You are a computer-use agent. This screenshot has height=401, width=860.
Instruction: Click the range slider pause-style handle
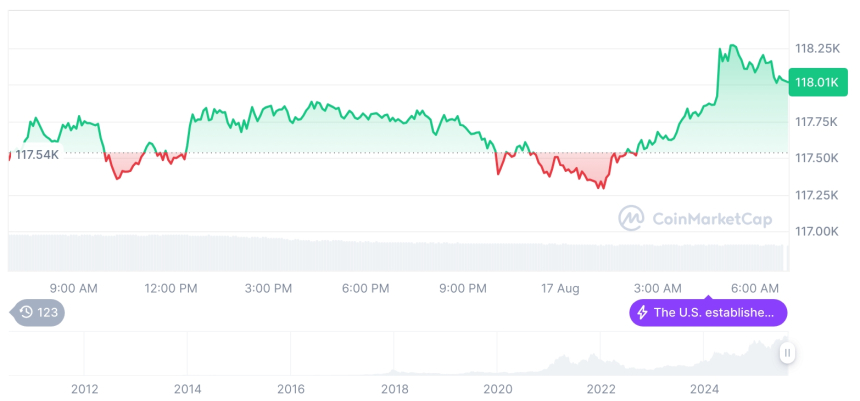[788, 353]
